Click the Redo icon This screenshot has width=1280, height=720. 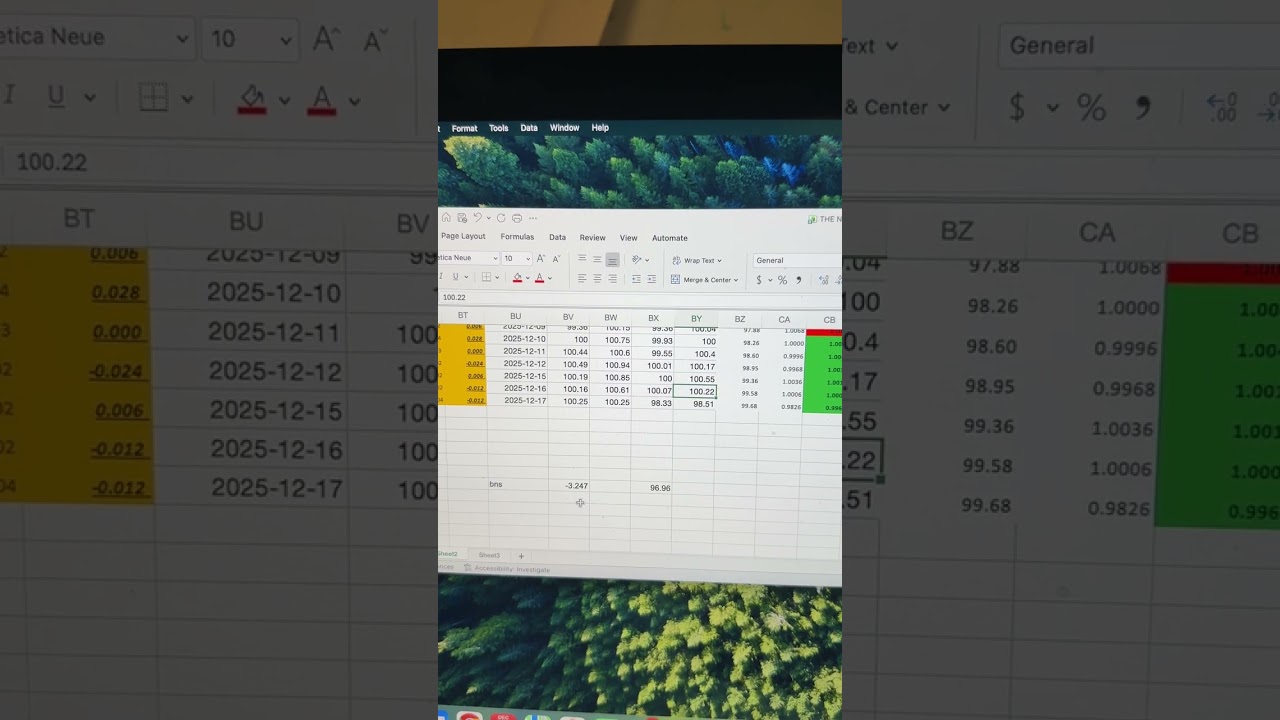point(501,218)
